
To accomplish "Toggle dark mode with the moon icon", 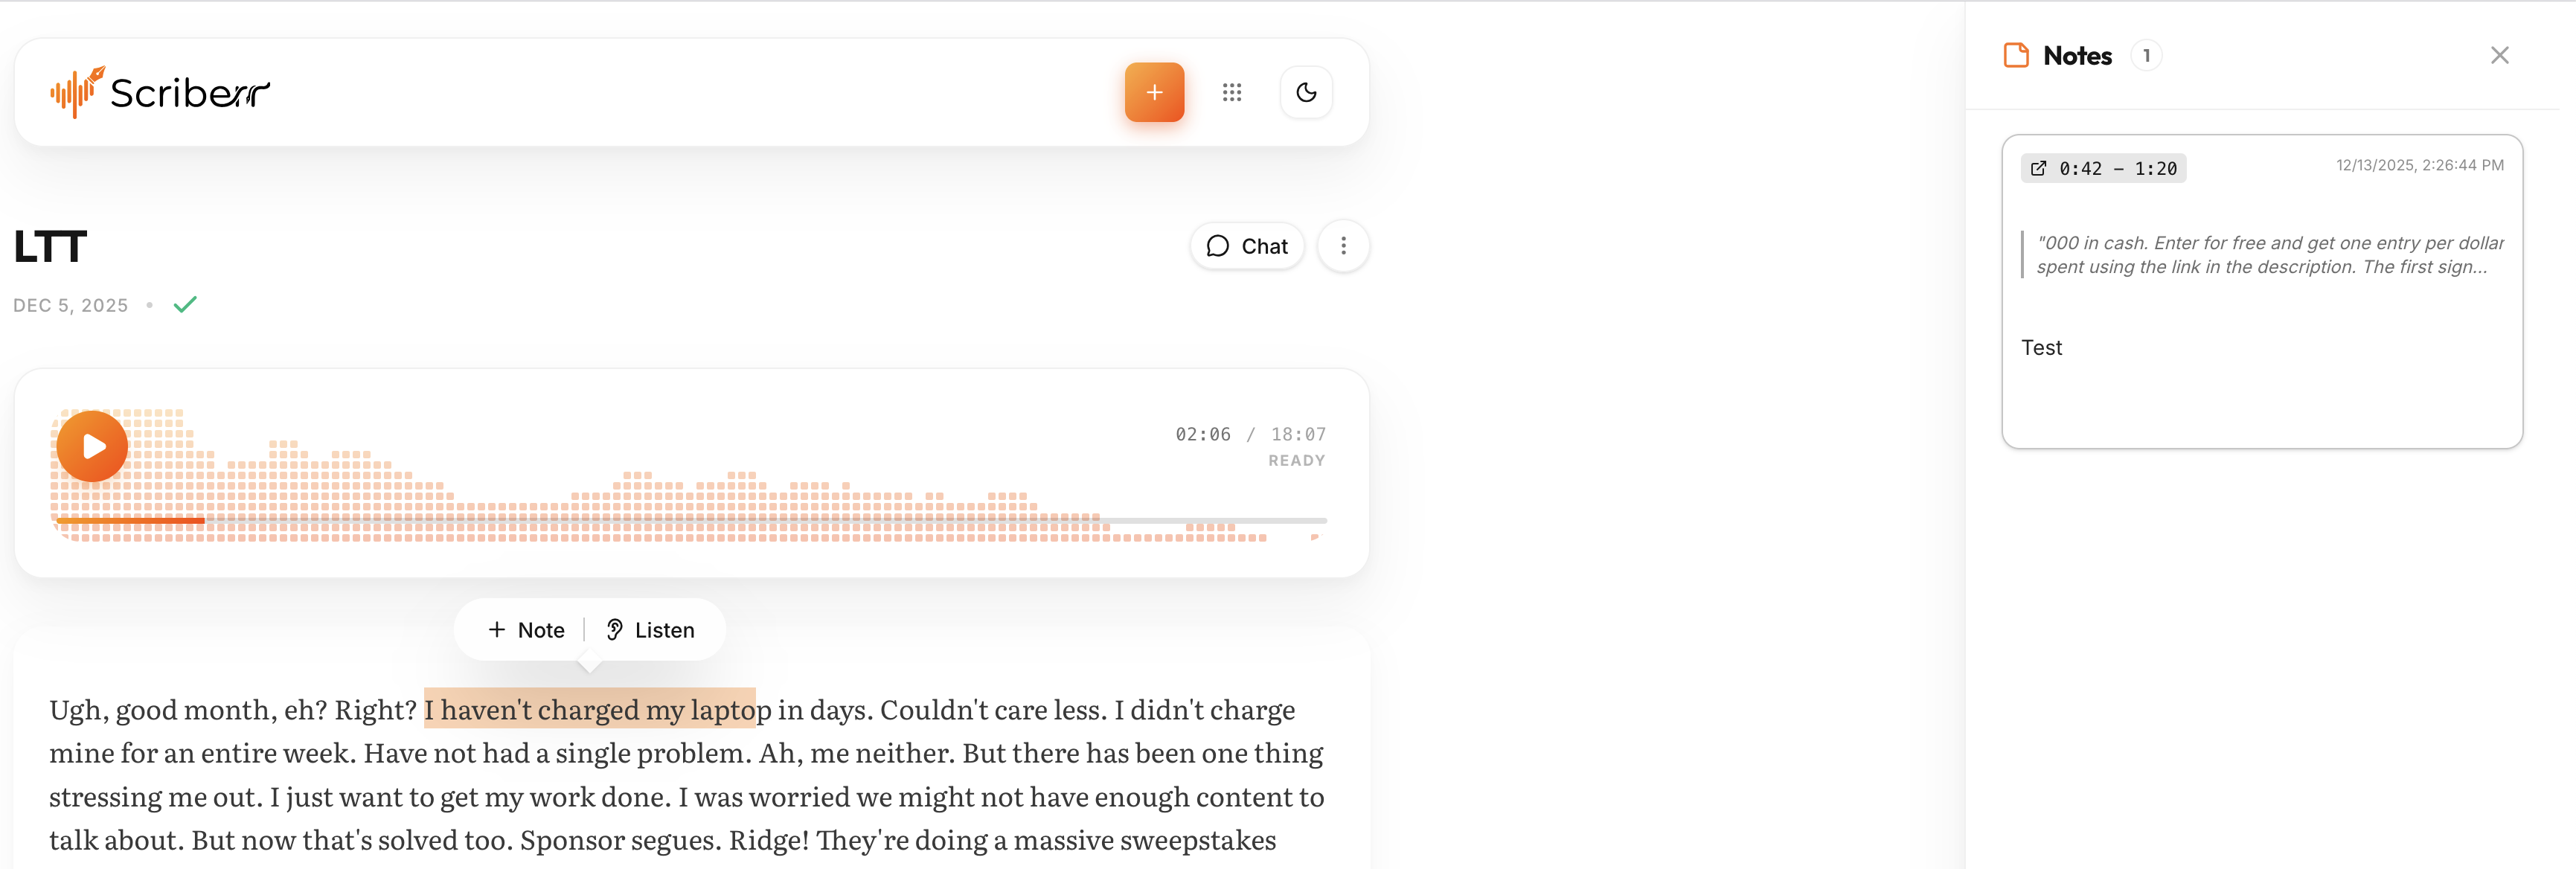I will pos(1306,92).
